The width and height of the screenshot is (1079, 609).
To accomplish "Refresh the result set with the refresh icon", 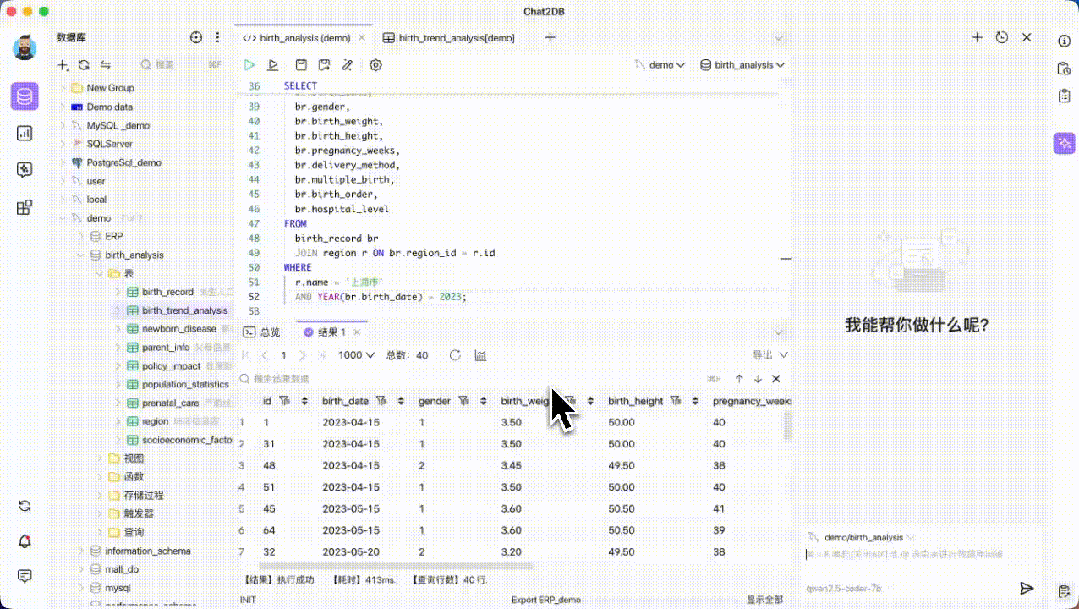I will tap(455, 354).
